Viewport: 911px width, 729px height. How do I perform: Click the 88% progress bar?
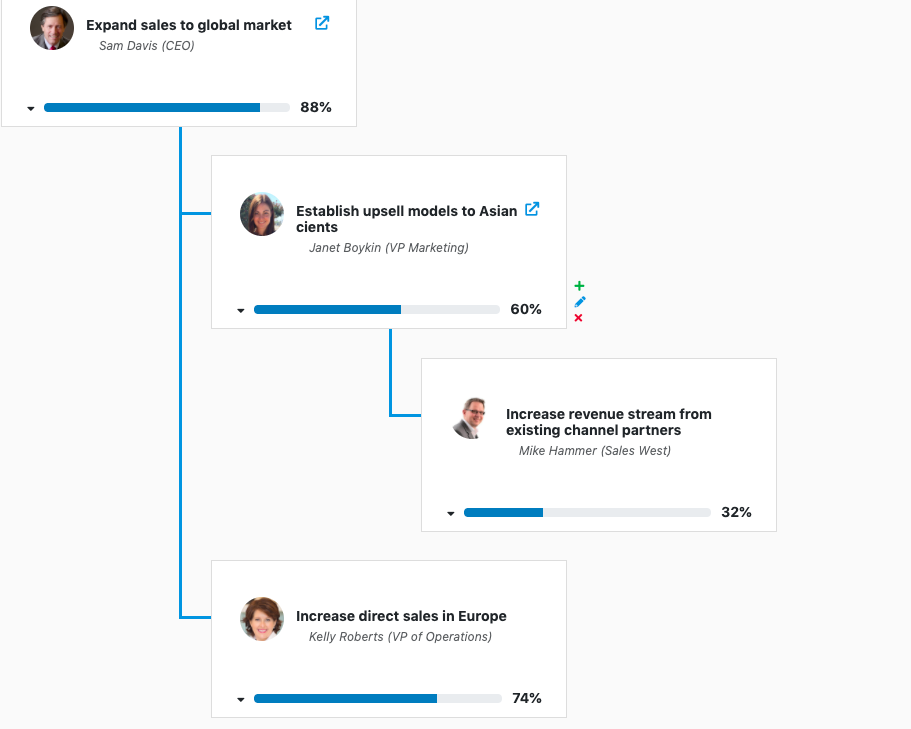166,107
